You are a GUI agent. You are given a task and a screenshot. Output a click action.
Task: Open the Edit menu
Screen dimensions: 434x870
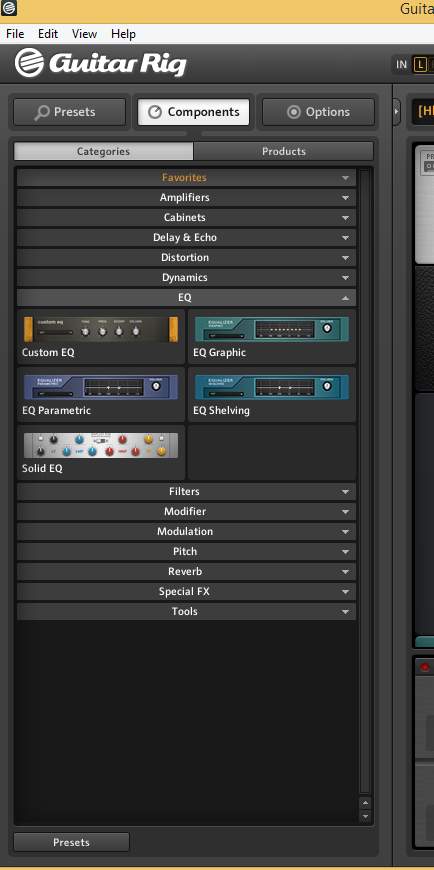pyautogui.click(x=48, y=34)
